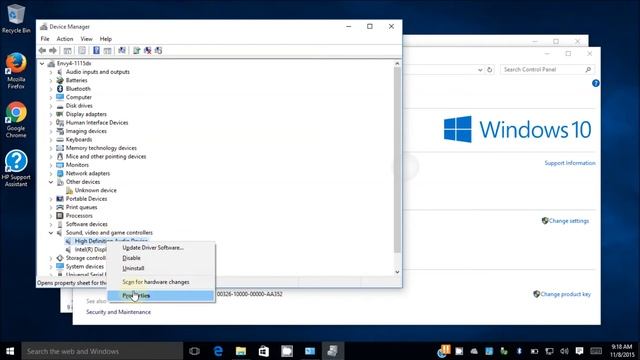Image resolution: width=640 pixels, height=360 pixels.
Task: Choose Uninstall in the context menu
Action: (x=161, y=269)
